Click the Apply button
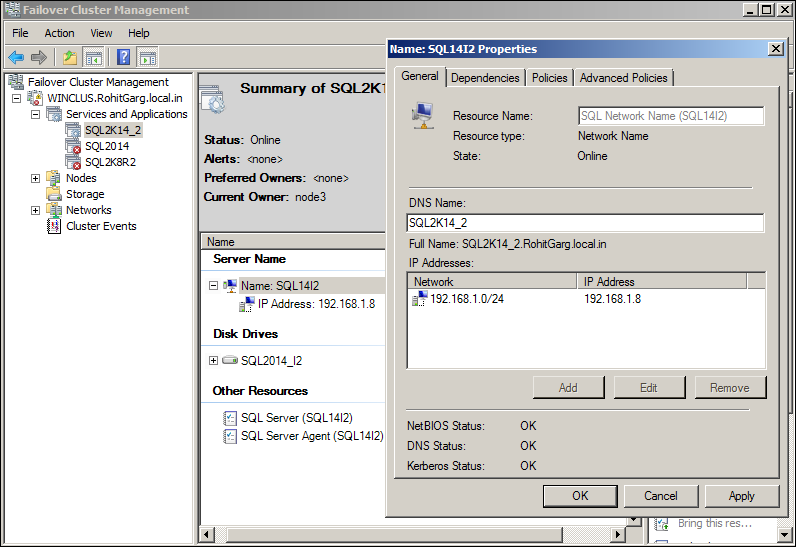Viewport: 796px width, 547px height. 741,496
